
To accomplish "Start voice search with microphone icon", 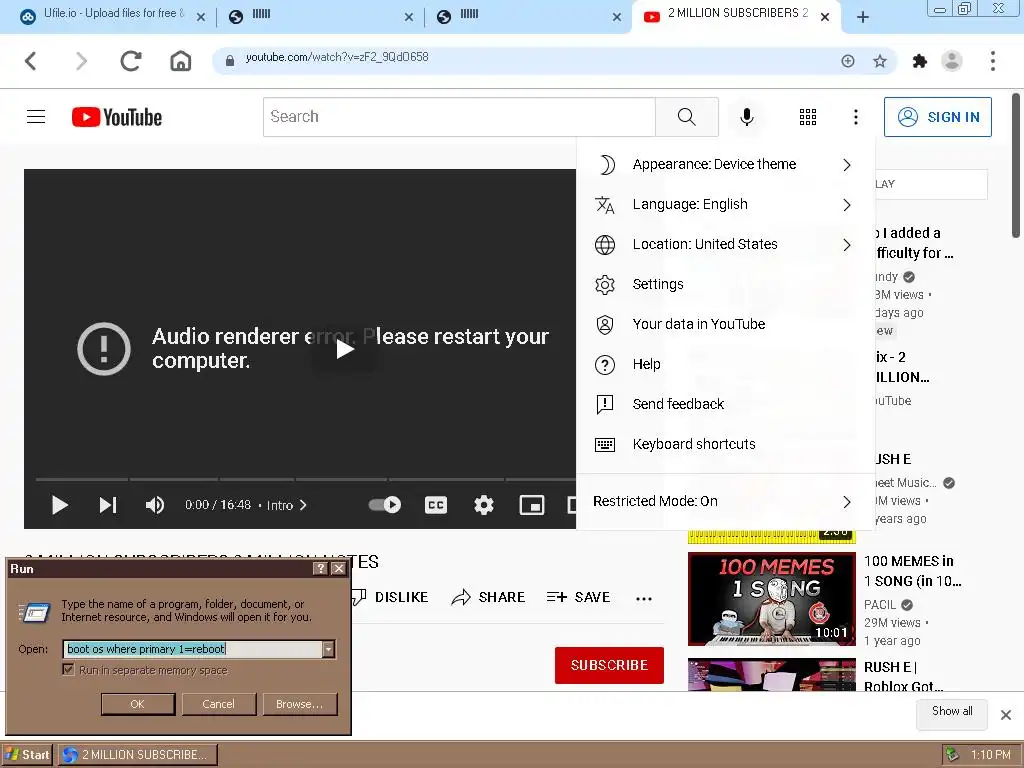I will click(746, 117).
